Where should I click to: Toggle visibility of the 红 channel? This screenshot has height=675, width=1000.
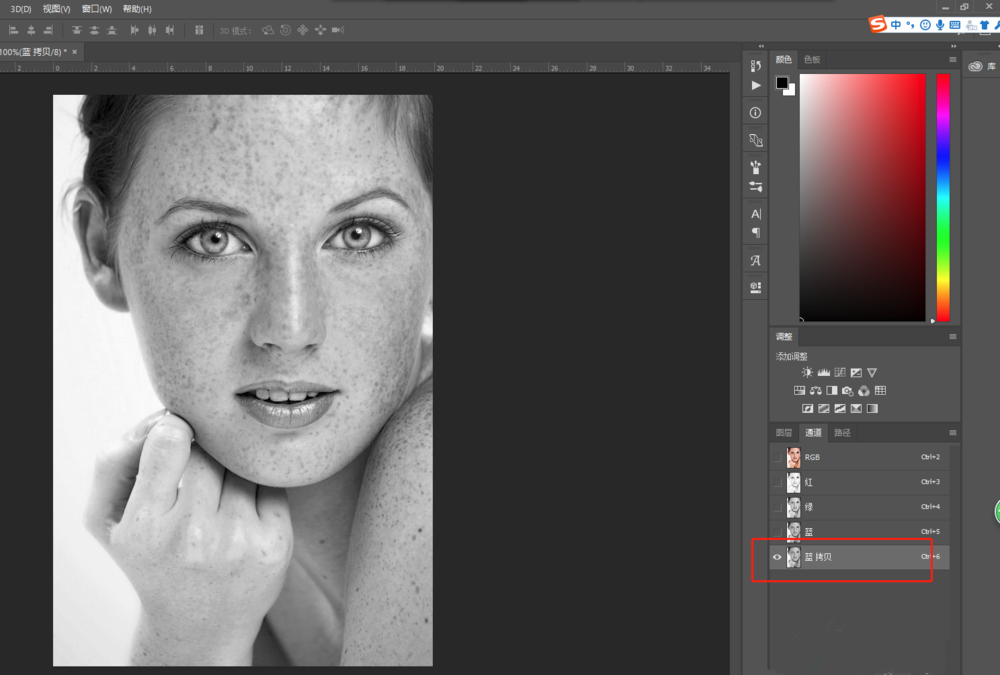click(777, 482)
